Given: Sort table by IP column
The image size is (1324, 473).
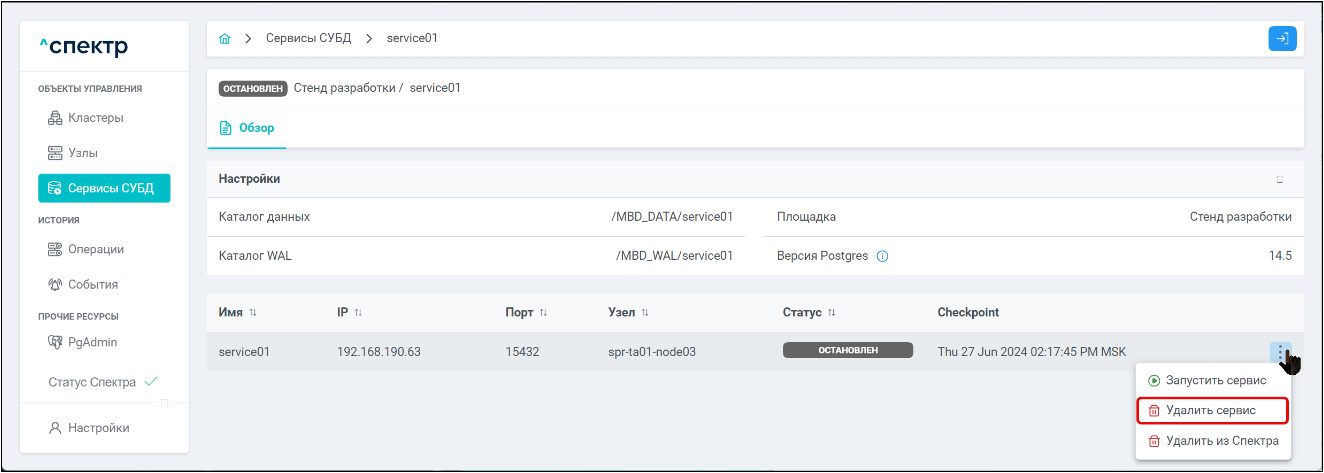Looking at the screenshot, I should coord(357,313).
